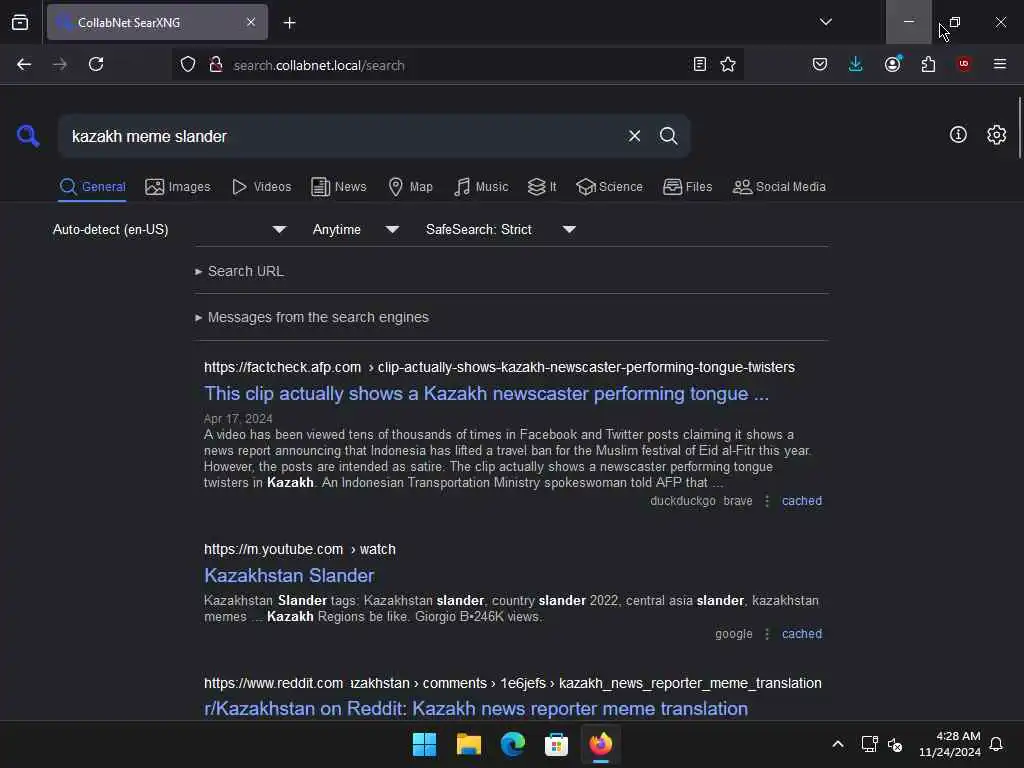1024x768 pixels.
Task: Open options dots for YouTube result
Action: pos(767,633)
